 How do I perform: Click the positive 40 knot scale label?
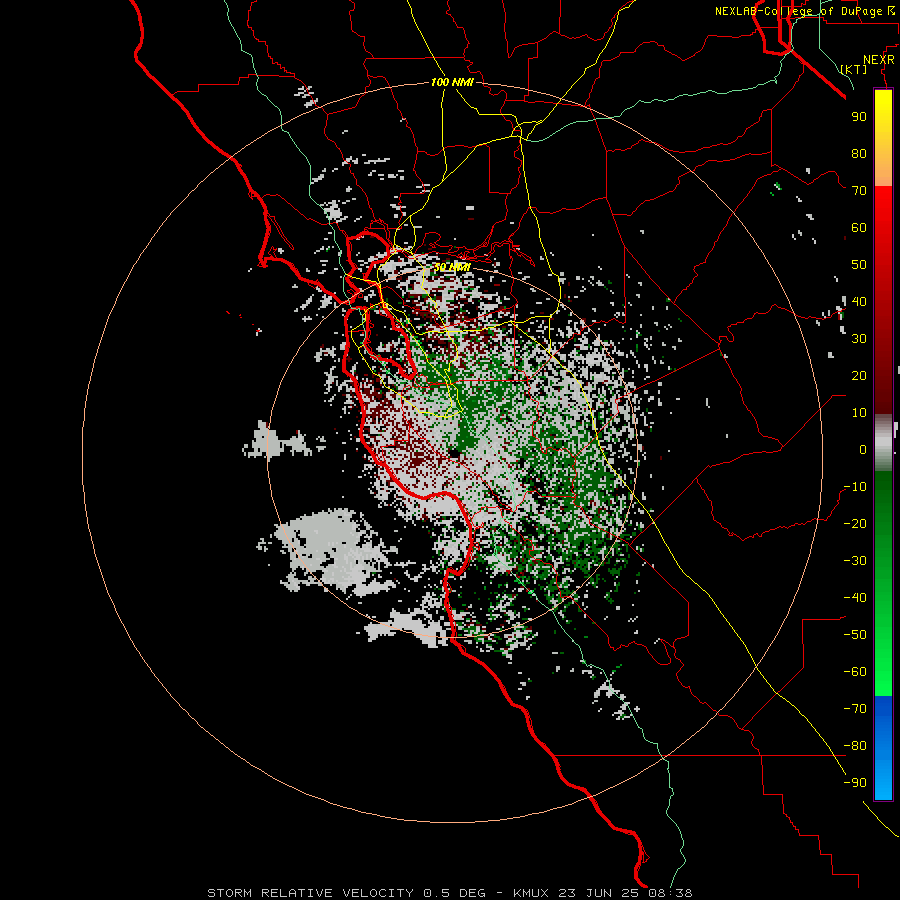tap(859, 302)
